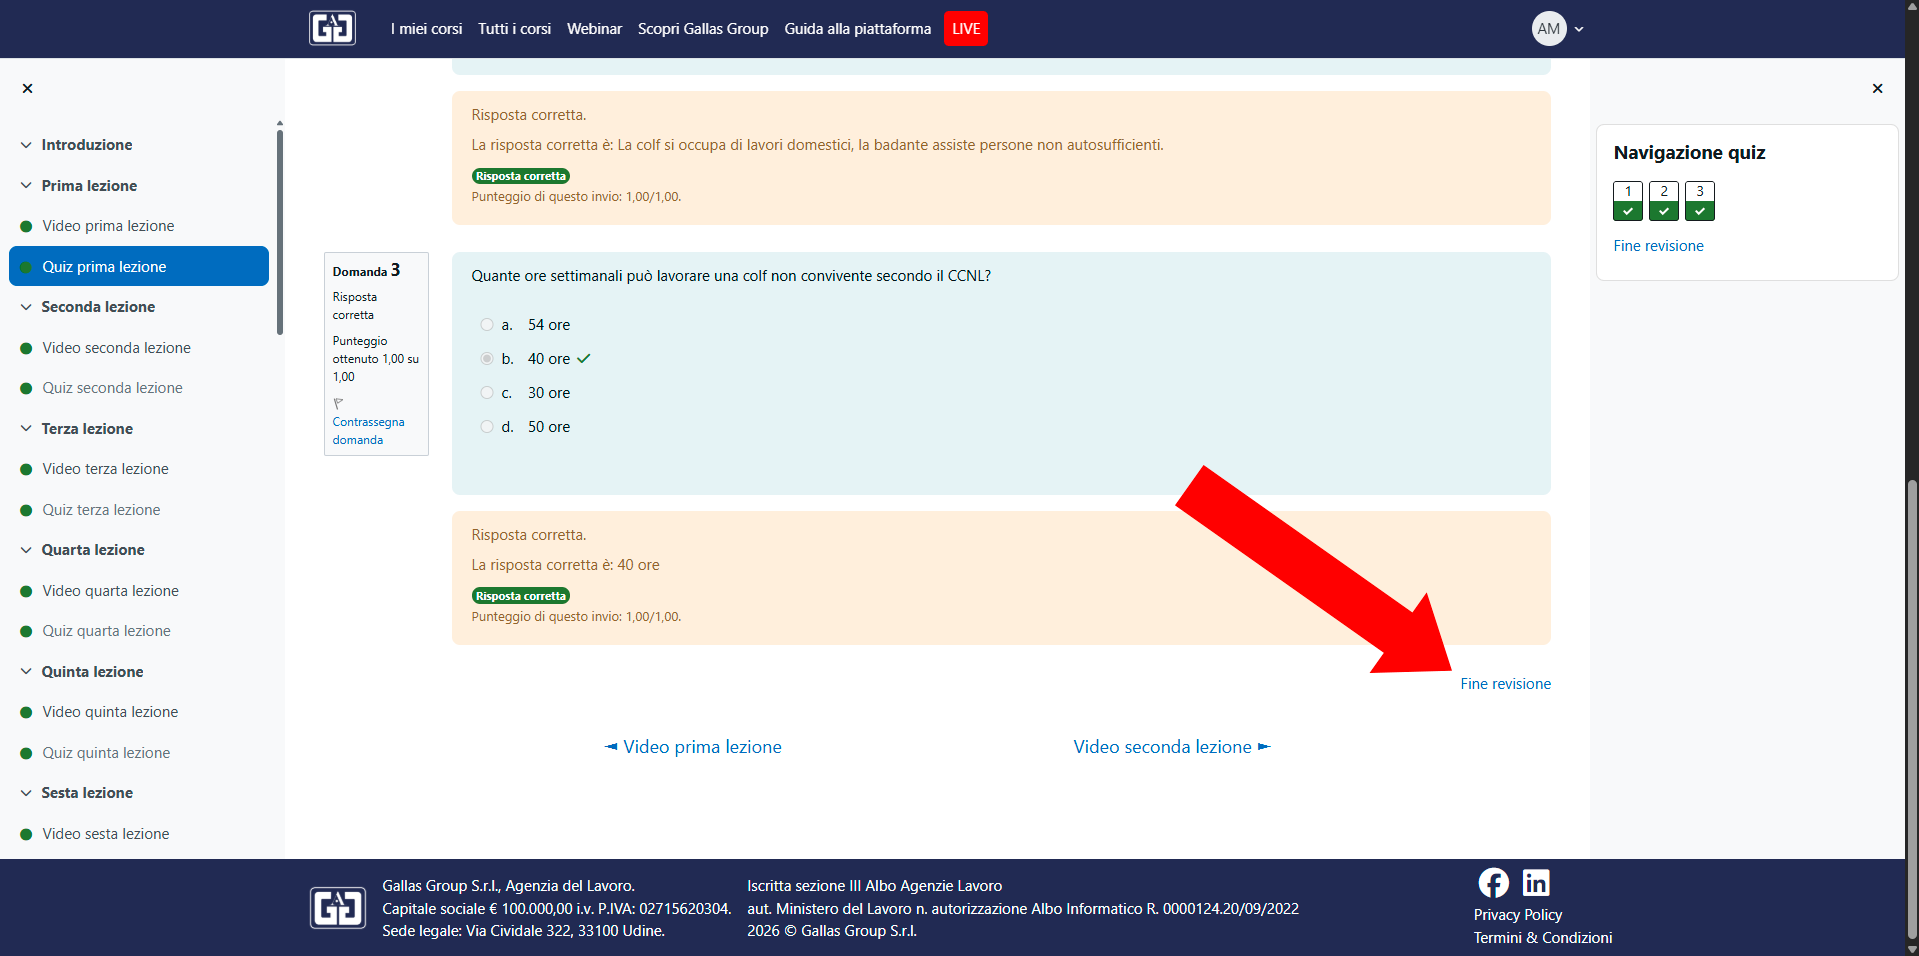Open the Webinar menu item

(594, 29)
